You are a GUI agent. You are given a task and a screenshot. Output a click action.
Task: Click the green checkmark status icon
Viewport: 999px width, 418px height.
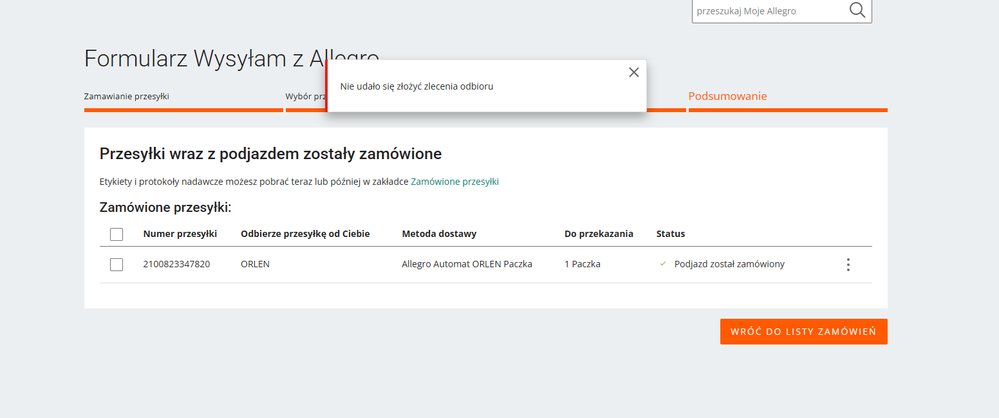pos(662,264)
